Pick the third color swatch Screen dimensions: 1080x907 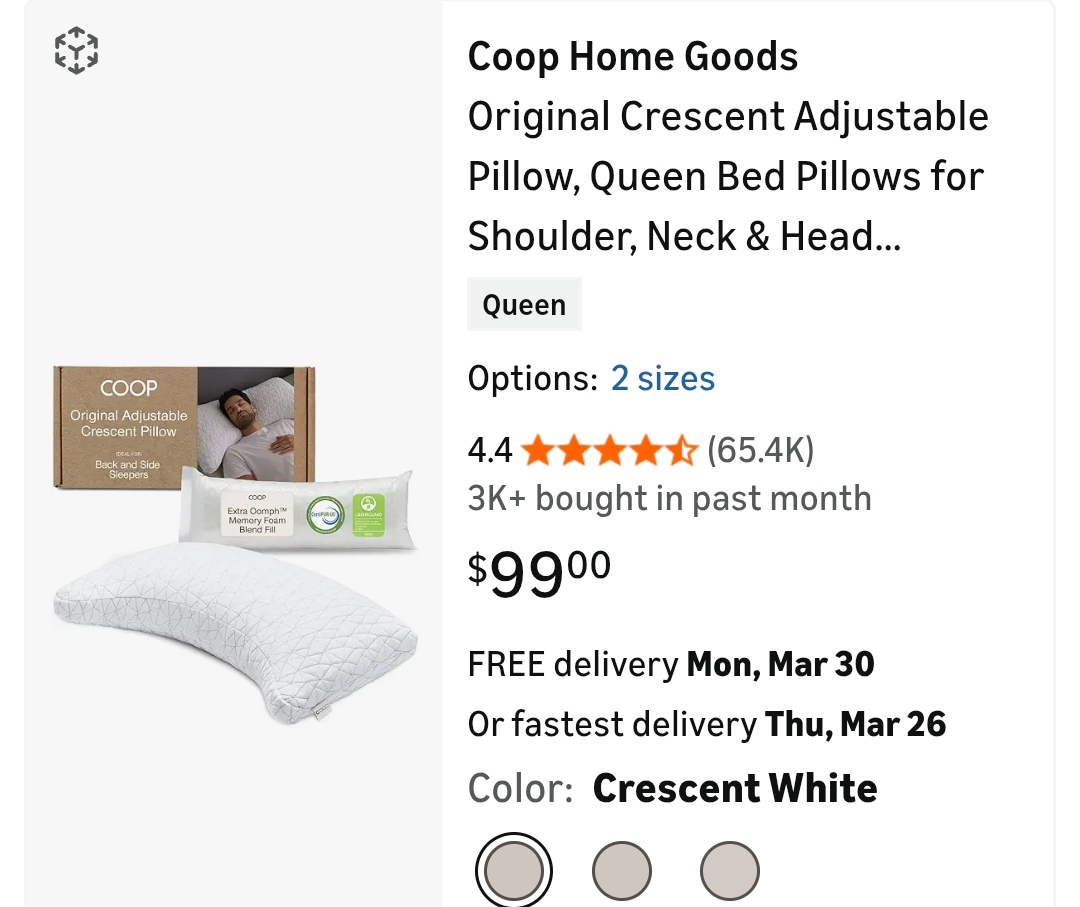729,870
